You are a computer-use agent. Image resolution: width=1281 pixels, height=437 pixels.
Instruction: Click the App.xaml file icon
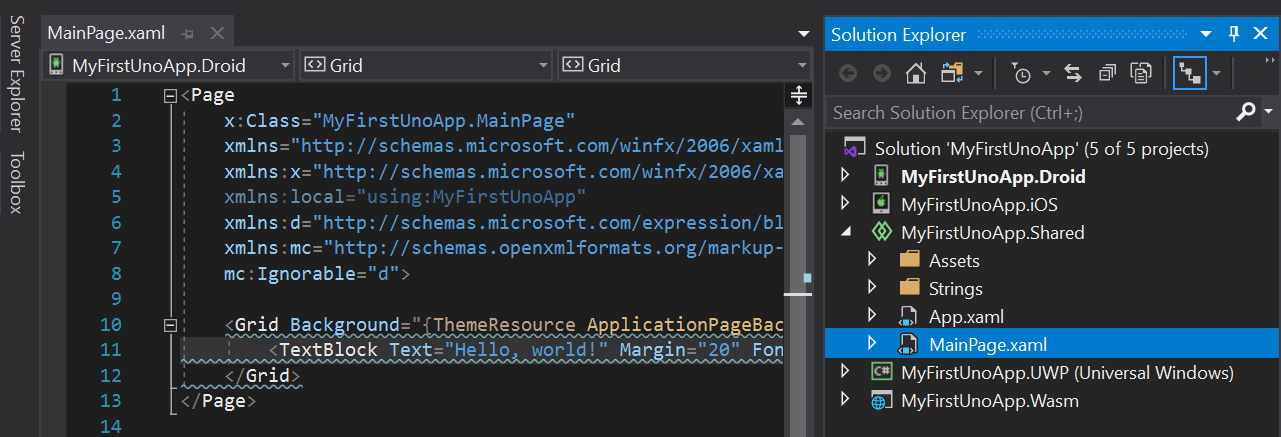click(909, 317)
